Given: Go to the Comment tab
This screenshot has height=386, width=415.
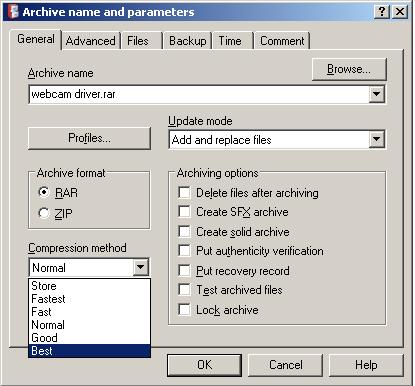Looking at the screenshot, I should (282, 41).
